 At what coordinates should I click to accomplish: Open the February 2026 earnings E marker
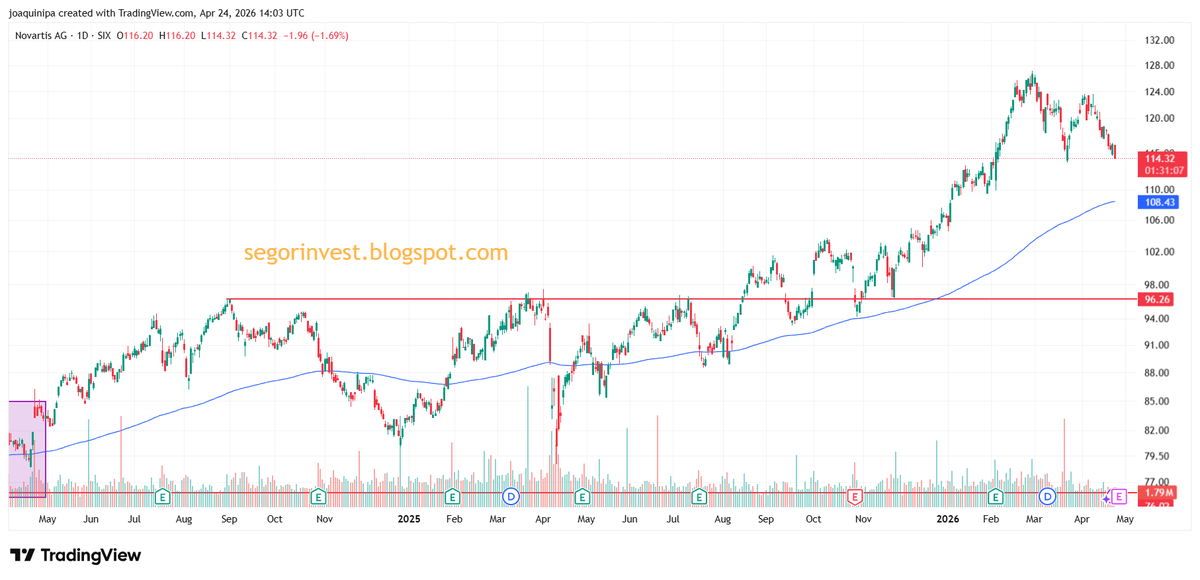point(996,496)
